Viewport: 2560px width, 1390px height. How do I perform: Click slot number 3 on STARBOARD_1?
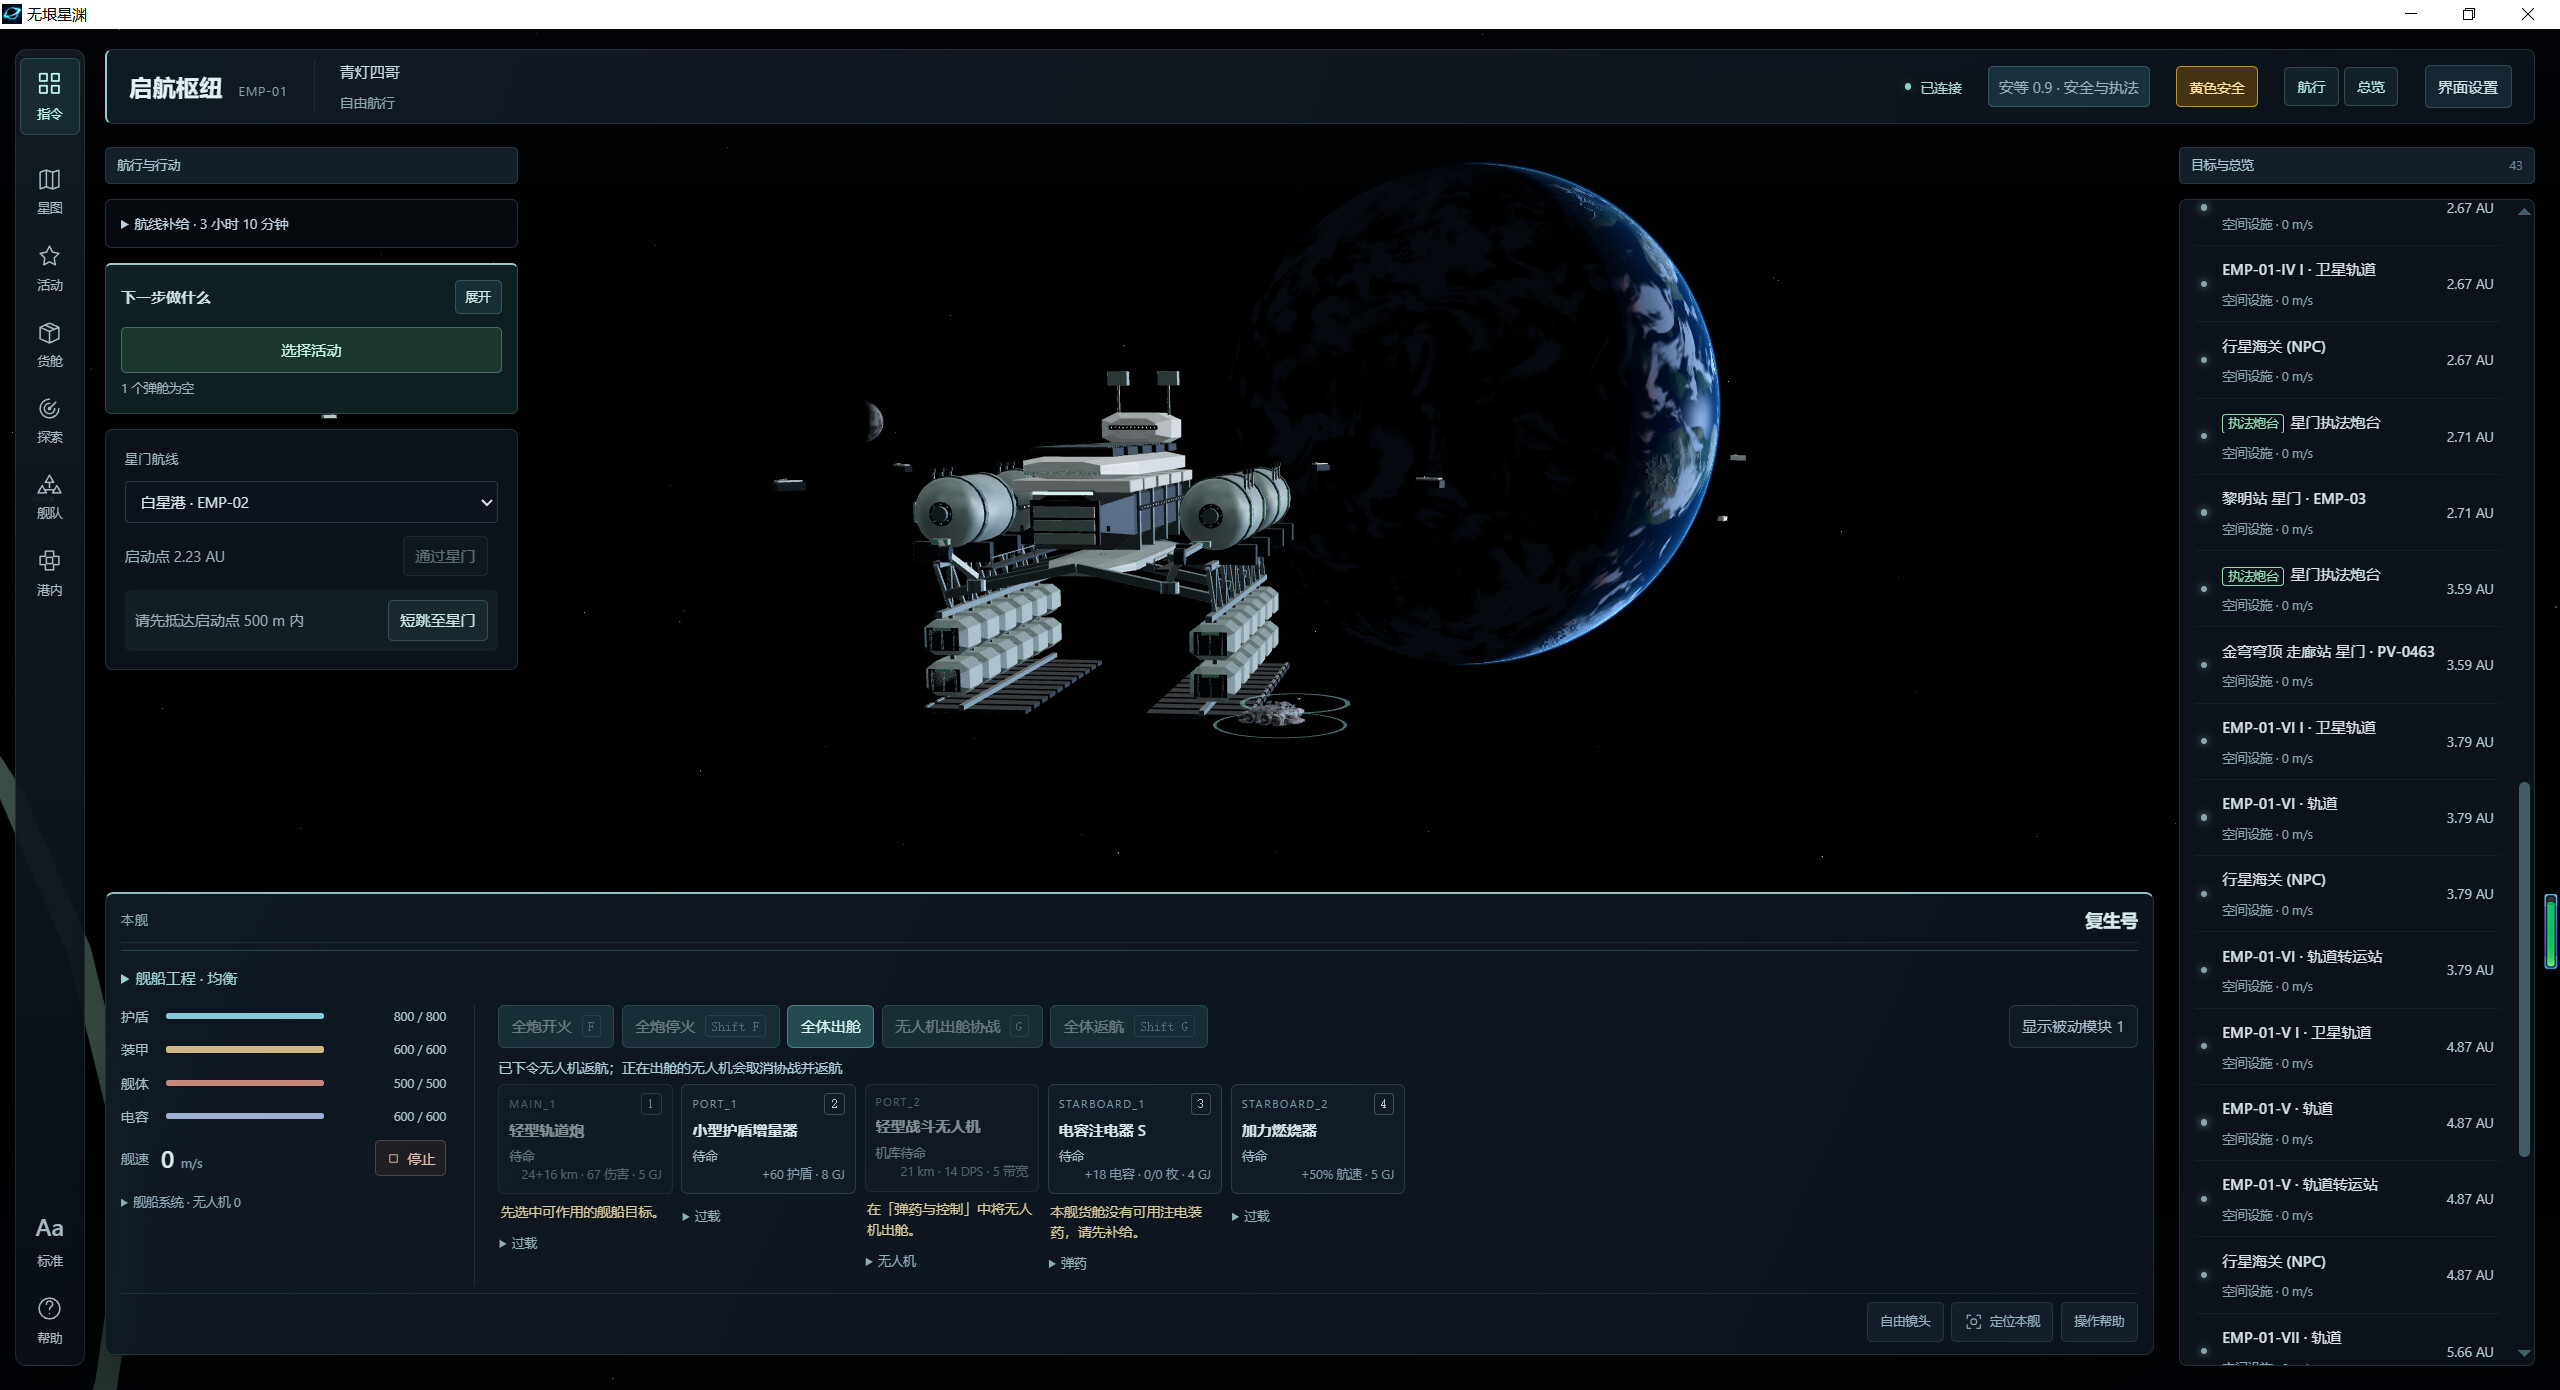[x=1200, y=1104]
